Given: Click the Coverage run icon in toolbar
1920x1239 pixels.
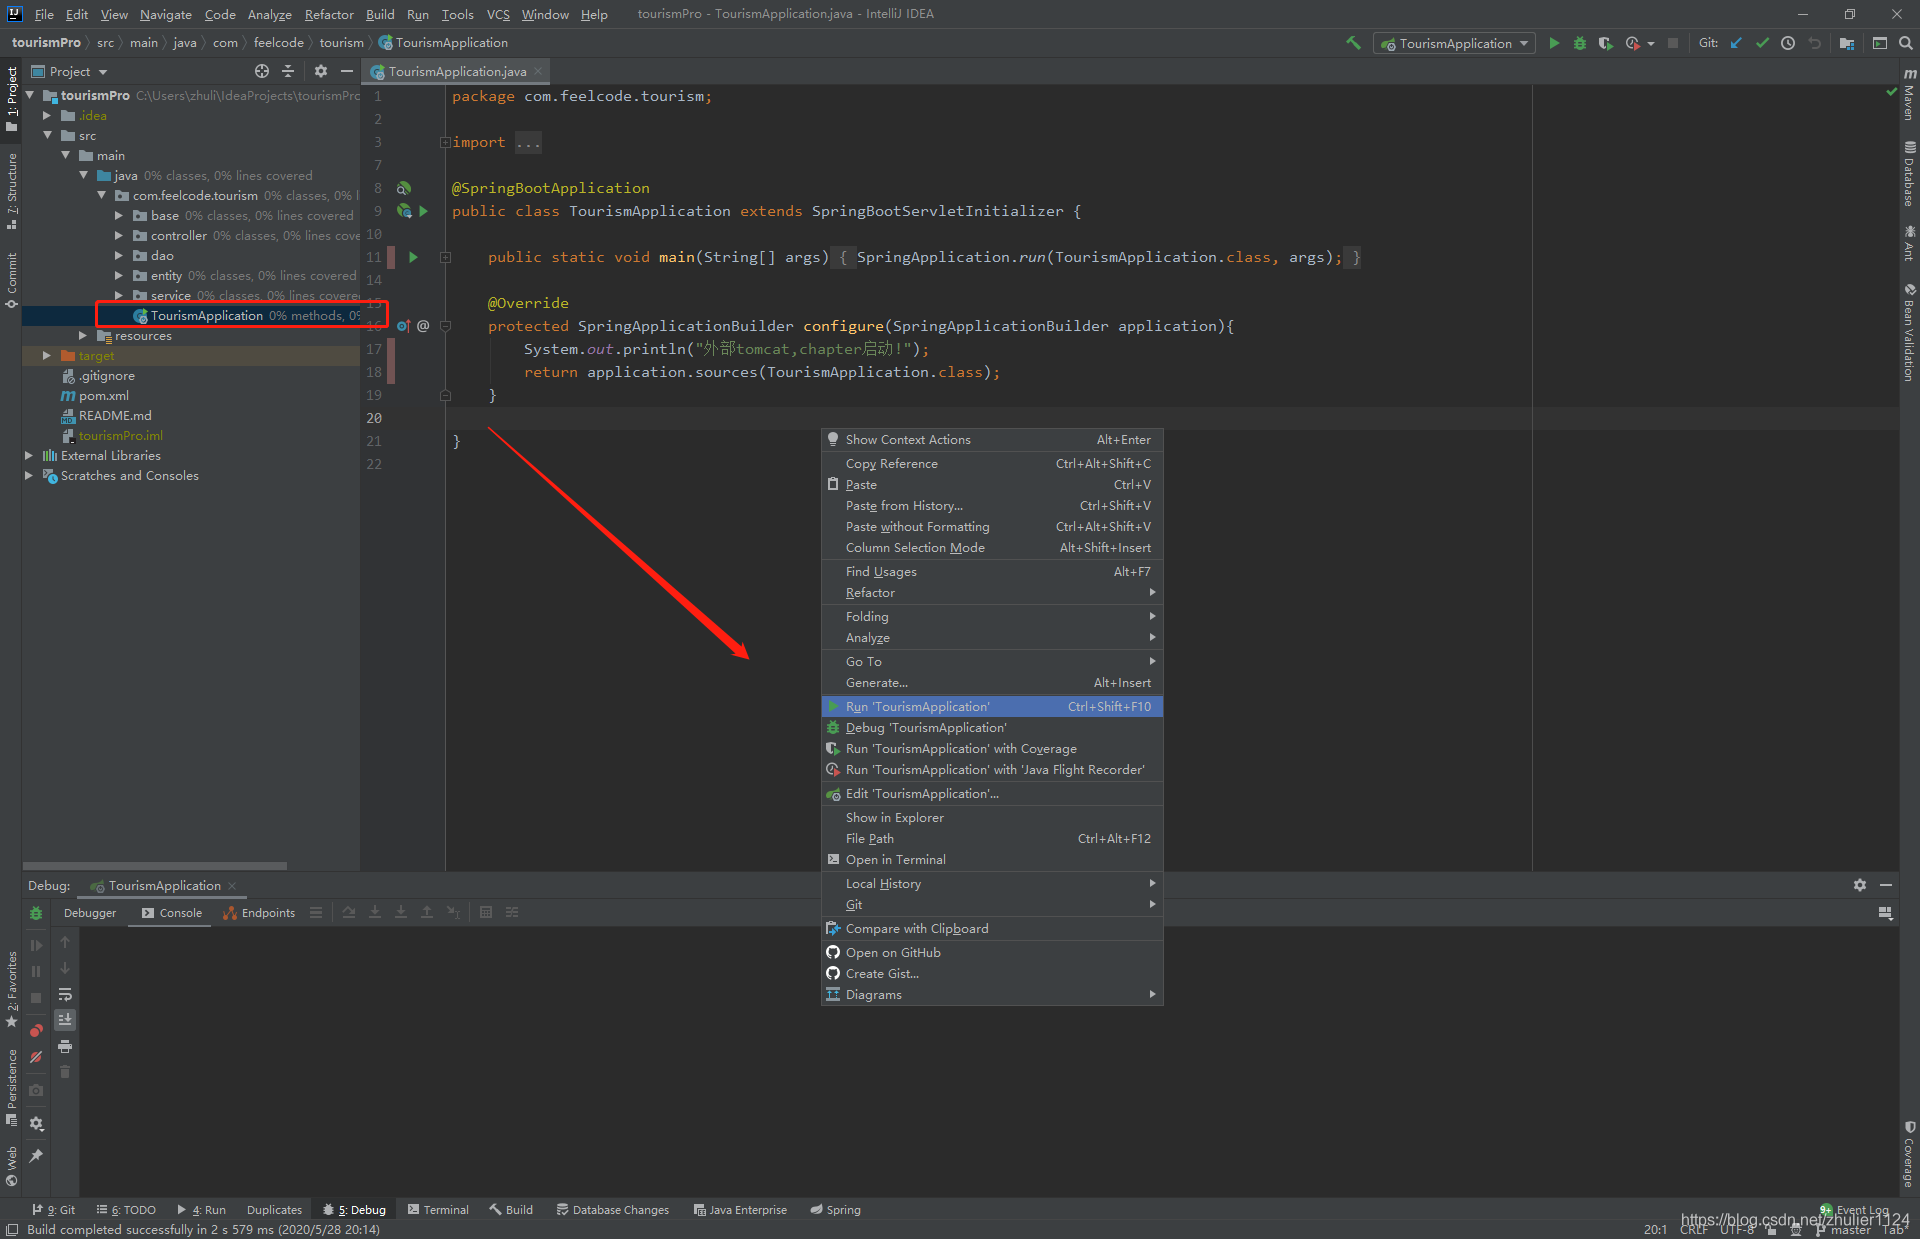Looking at the screenshot, I should (x=1607, y=46).
